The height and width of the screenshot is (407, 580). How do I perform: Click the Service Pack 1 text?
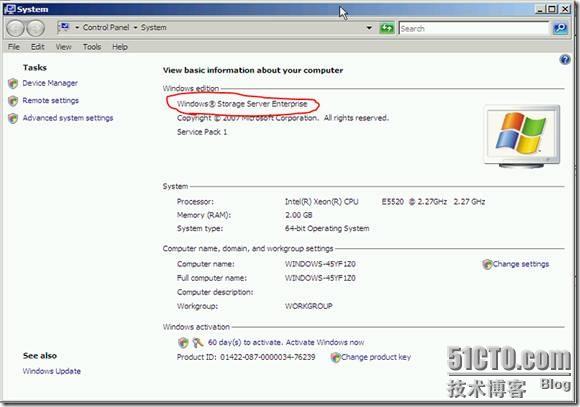[x=202, y=132]
